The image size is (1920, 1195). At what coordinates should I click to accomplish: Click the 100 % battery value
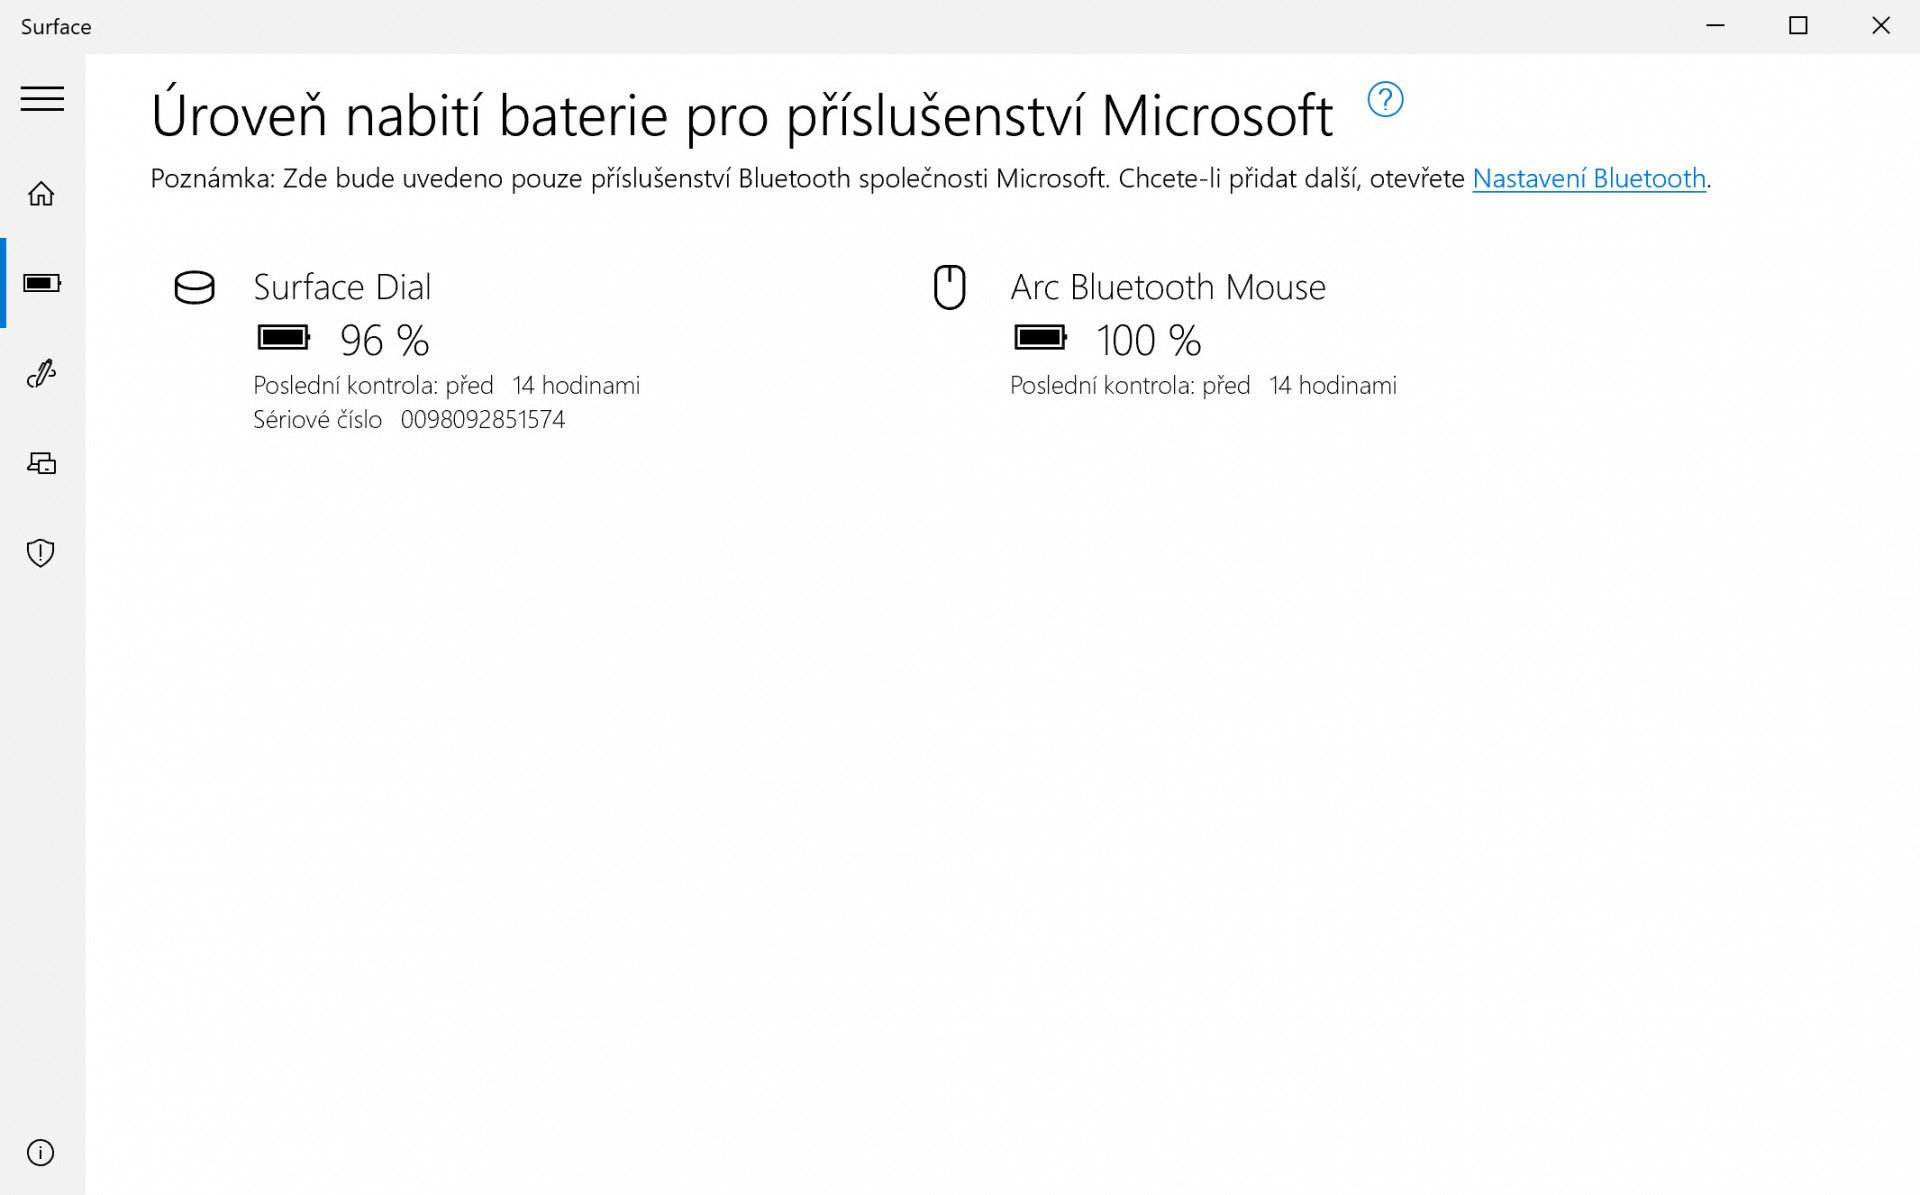pos(1149,340)
